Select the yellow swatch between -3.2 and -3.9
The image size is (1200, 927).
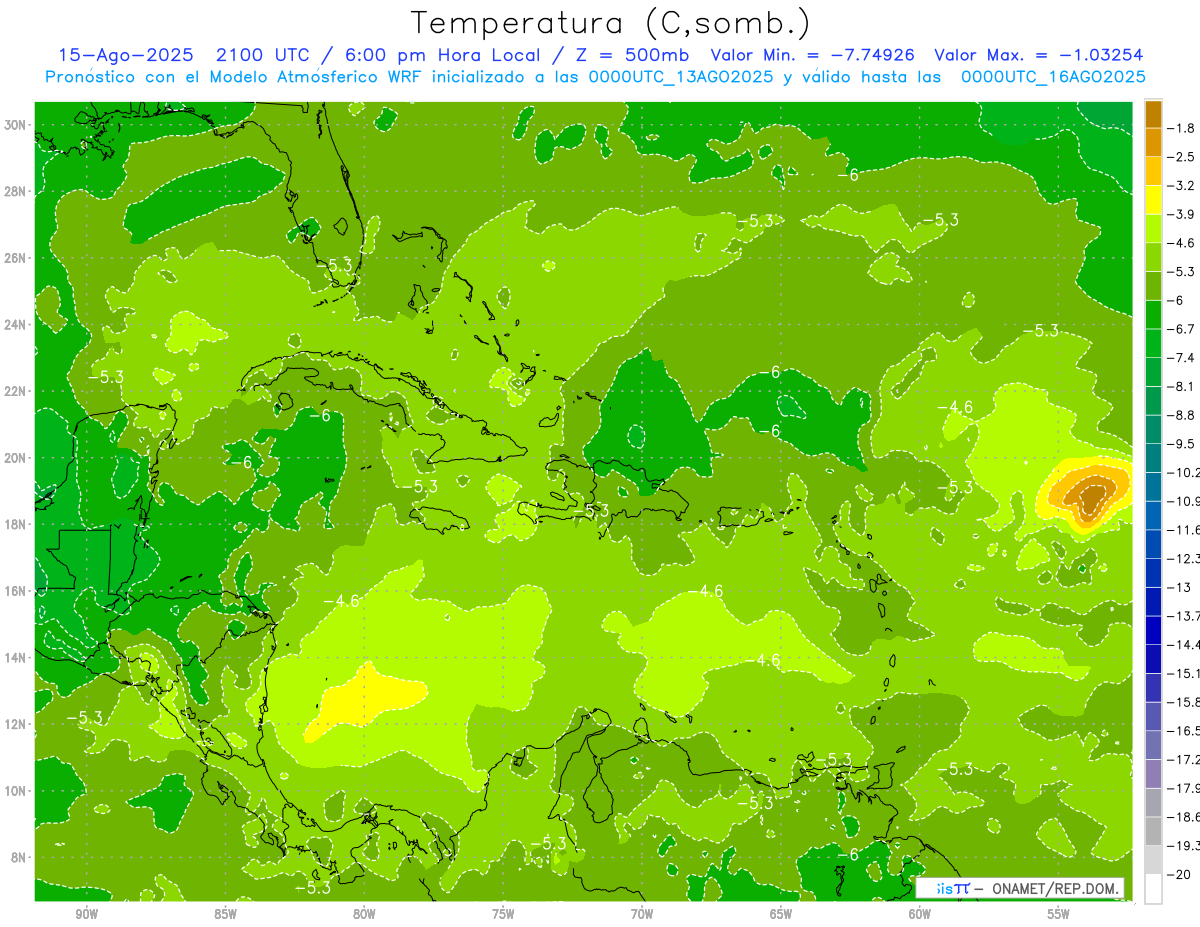pos(1153,200)
